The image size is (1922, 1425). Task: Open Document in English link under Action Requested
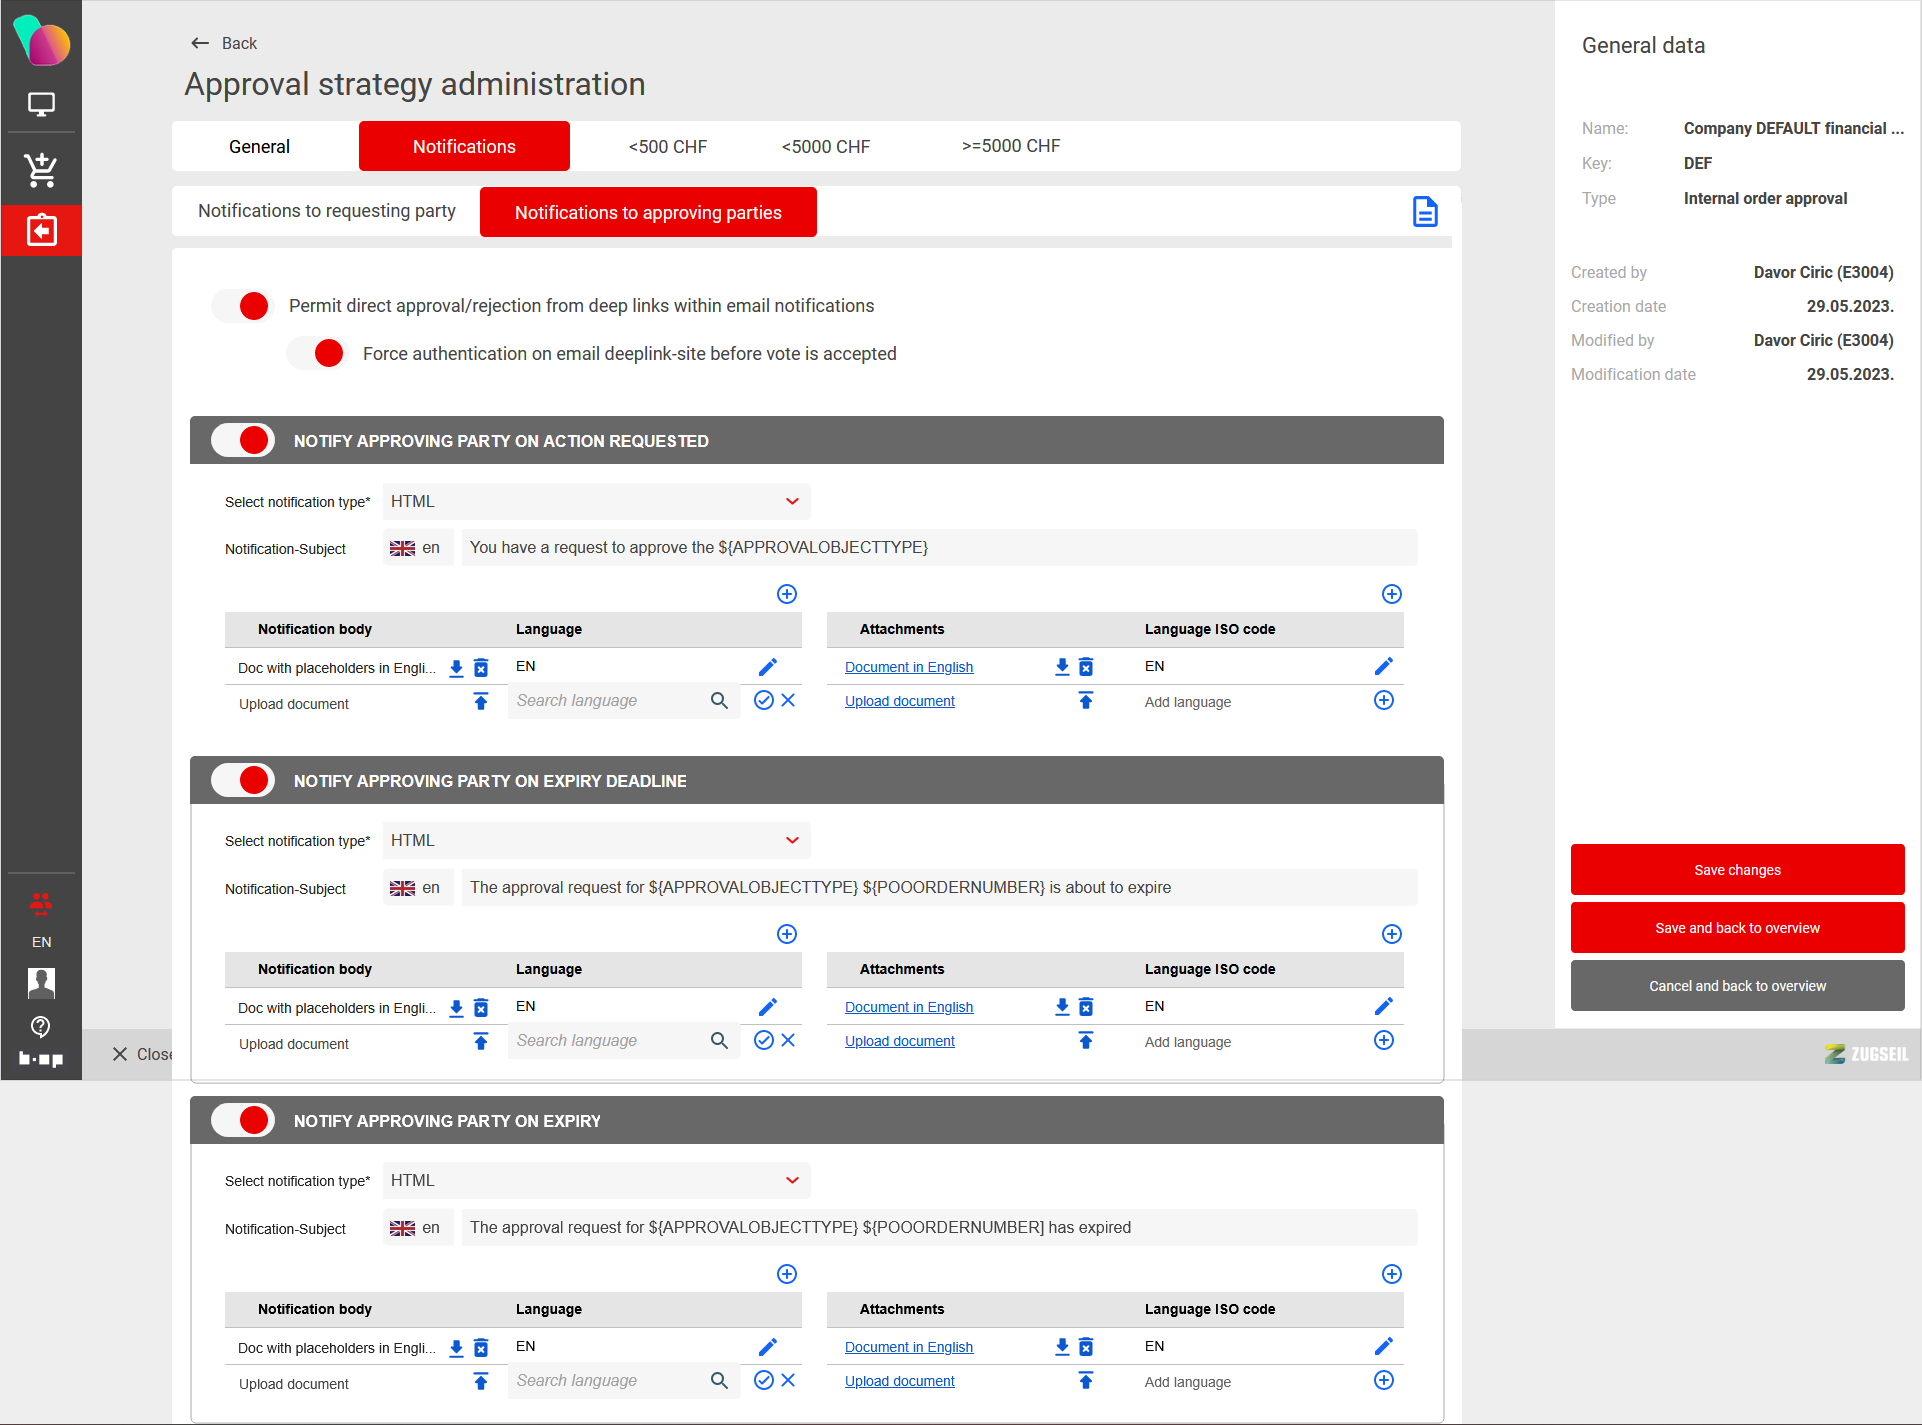(x=908, y=667)
